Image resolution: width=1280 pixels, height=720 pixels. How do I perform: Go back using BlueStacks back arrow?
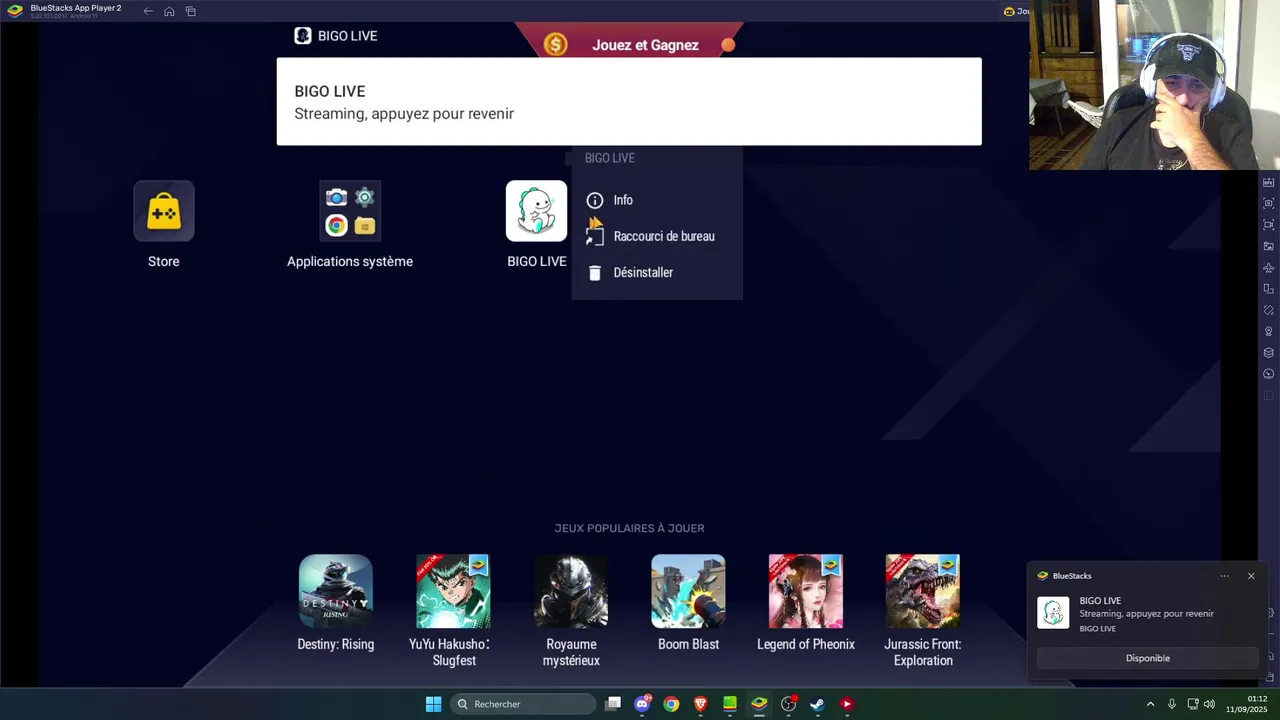(148, 11)
